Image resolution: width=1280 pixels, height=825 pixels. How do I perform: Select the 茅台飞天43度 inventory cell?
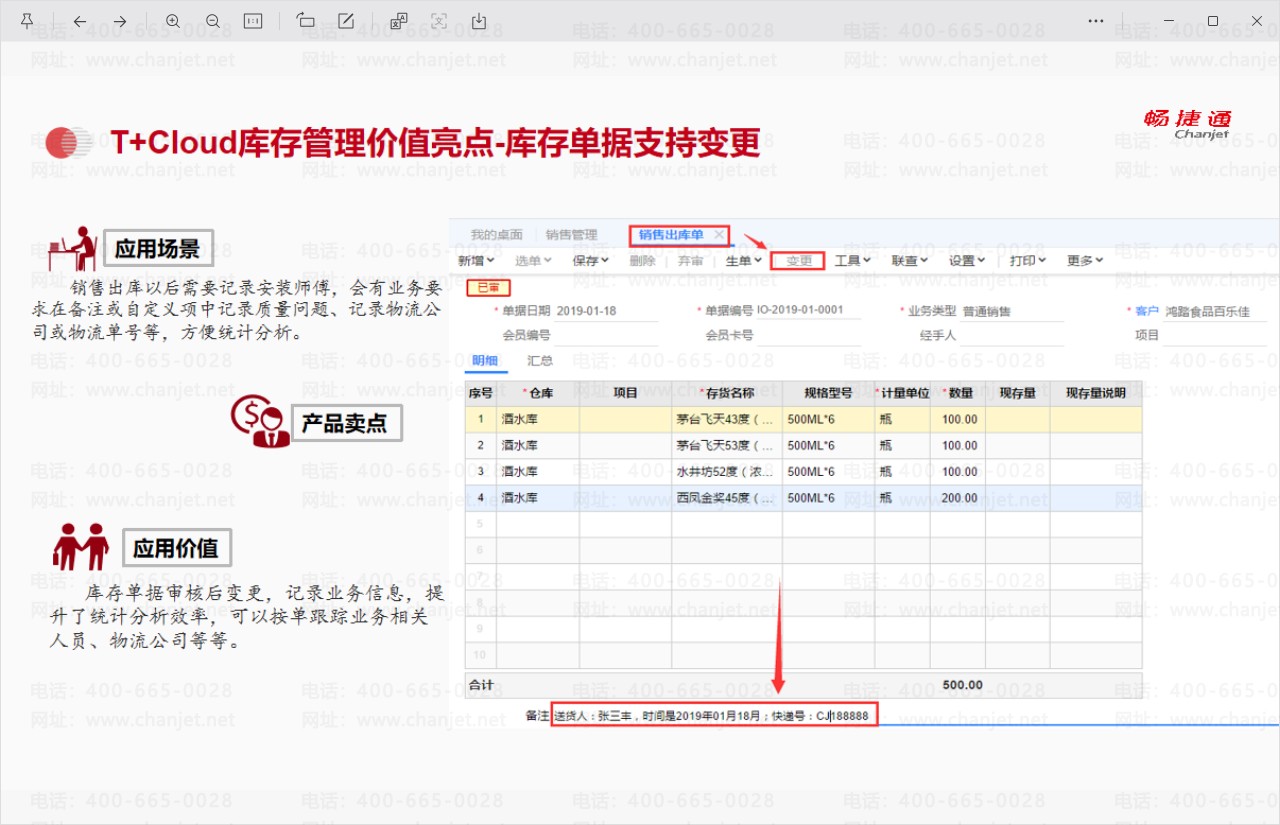pyautogui.click(x=727, y=419)
